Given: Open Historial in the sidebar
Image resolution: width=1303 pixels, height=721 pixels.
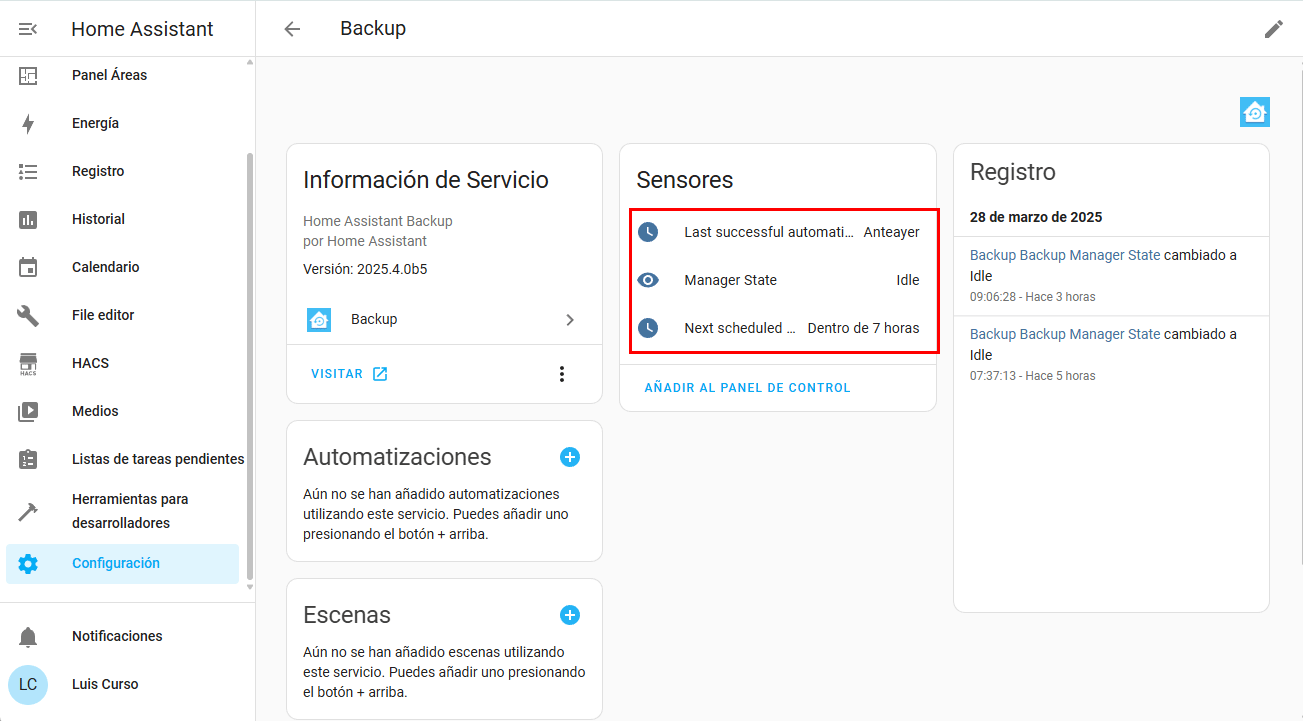Looking at the screenshot, I should pos(122,219).
